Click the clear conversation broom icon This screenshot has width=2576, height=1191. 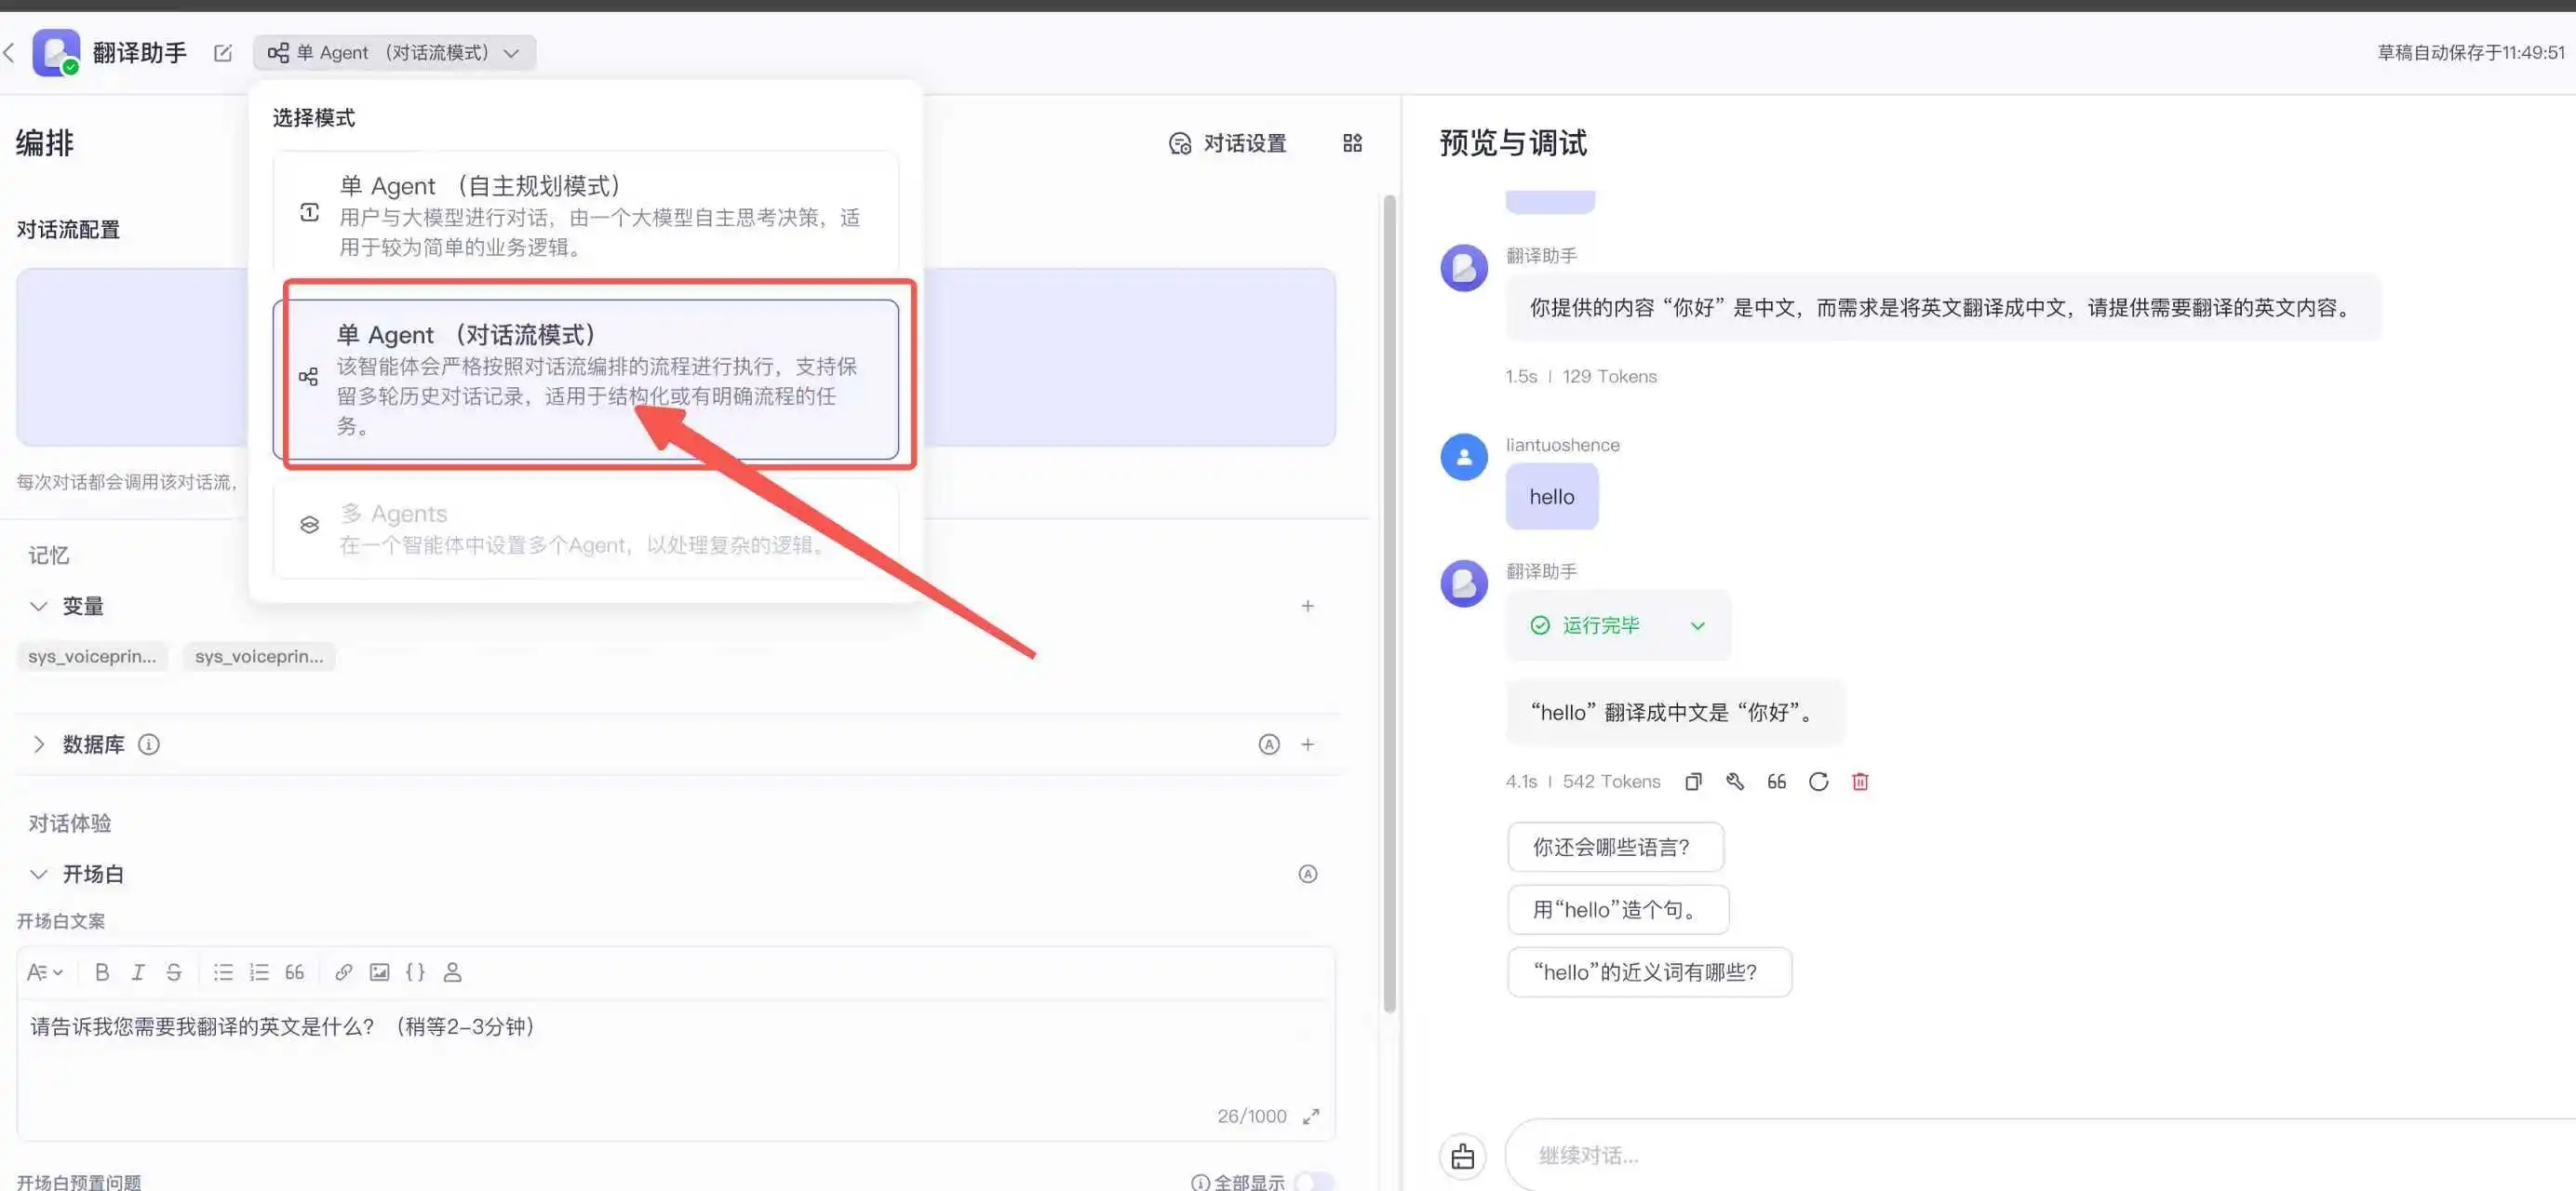[x=1463, y=1156]
